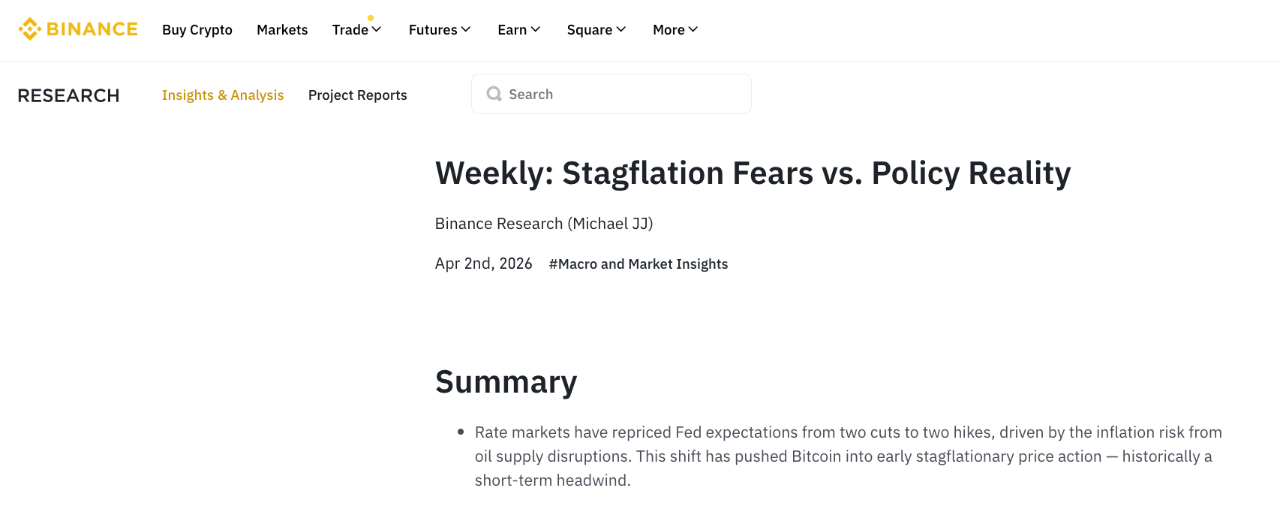Focus the Search input field
Image resolution: width=1280 pixels, height=512 pixels.
tap(620, 94)
